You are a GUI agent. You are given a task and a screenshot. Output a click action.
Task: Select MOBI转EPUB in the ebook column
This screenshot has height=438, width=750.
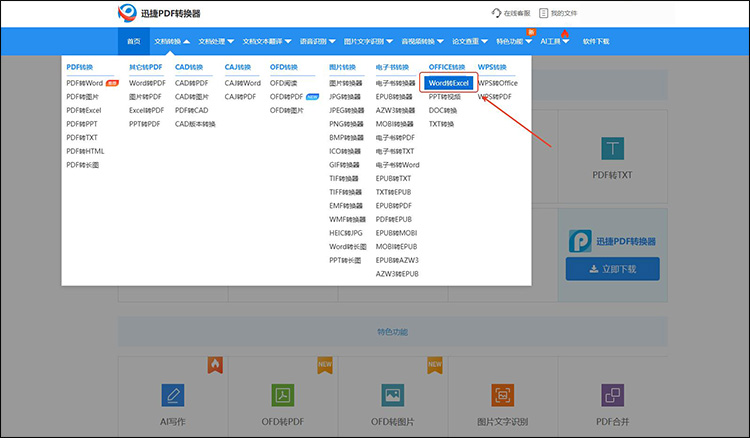coord(397,247)
